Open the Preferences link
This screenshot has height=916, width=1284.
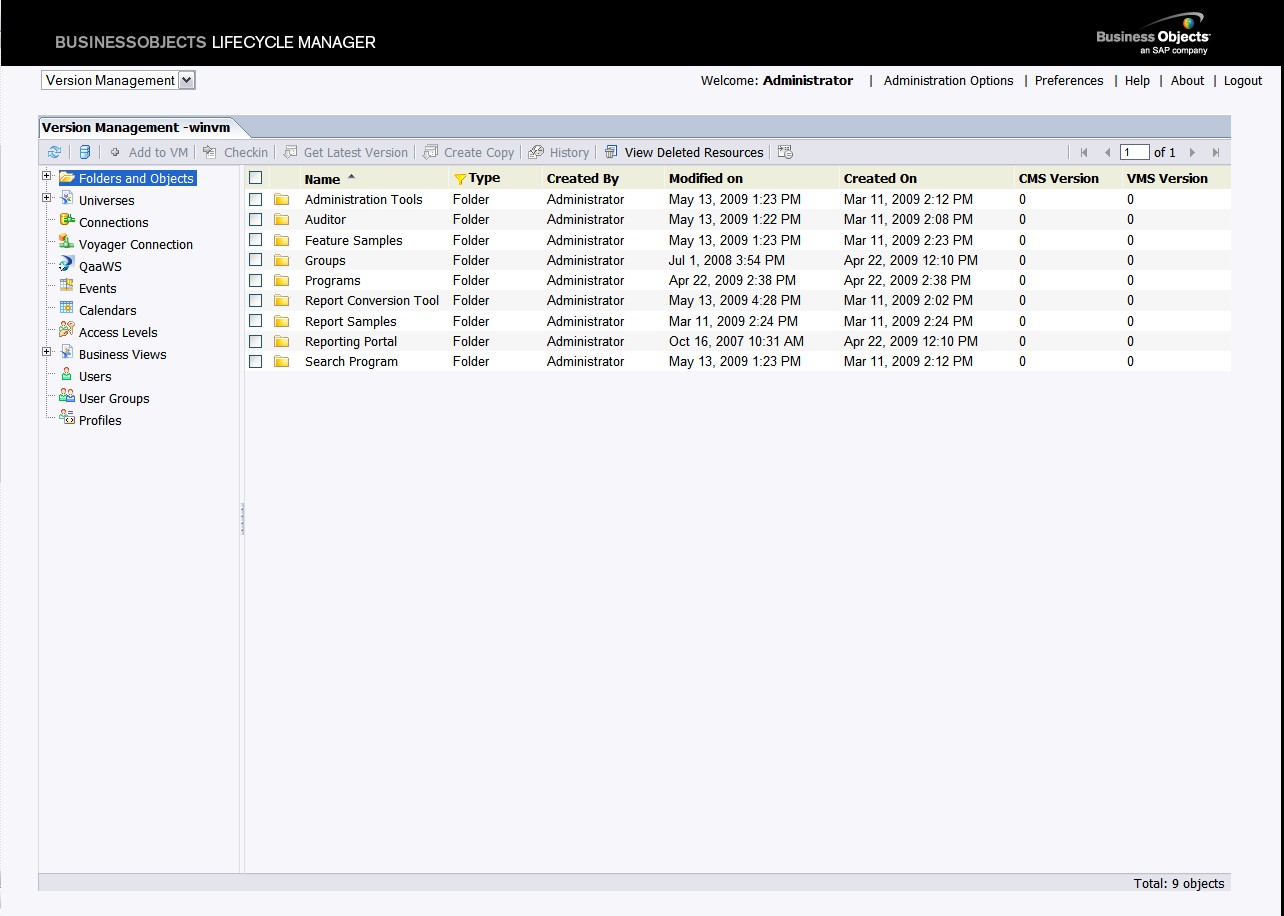1069,81
